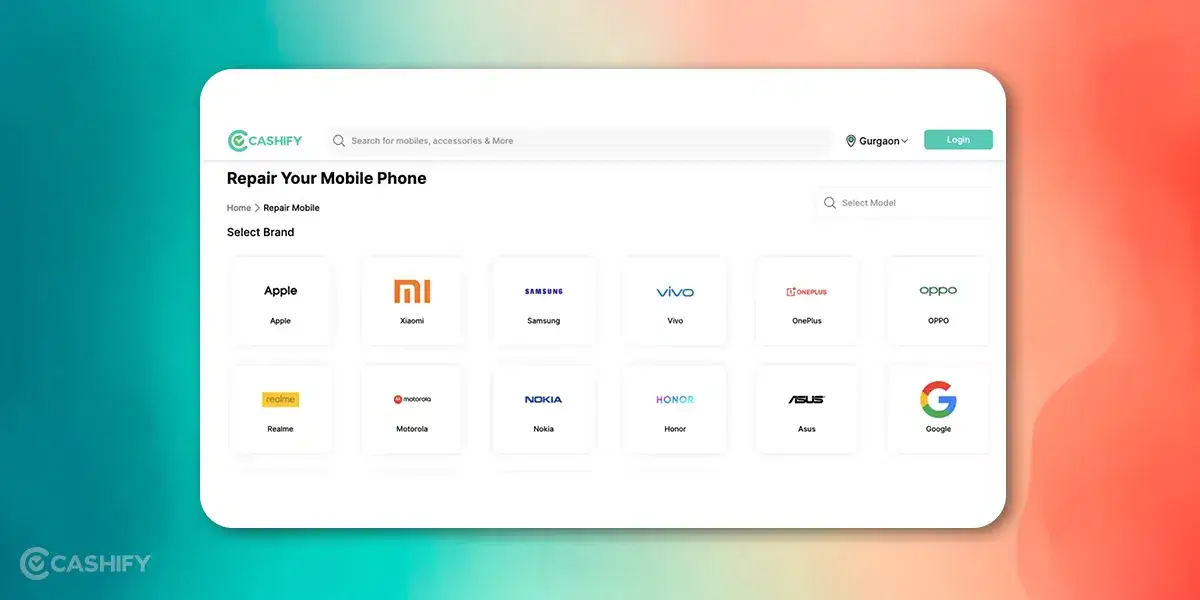The width and height of the screenshot is (1200, 600).
Task: Click the Apple text label
Action: click(x=280, y=321)
